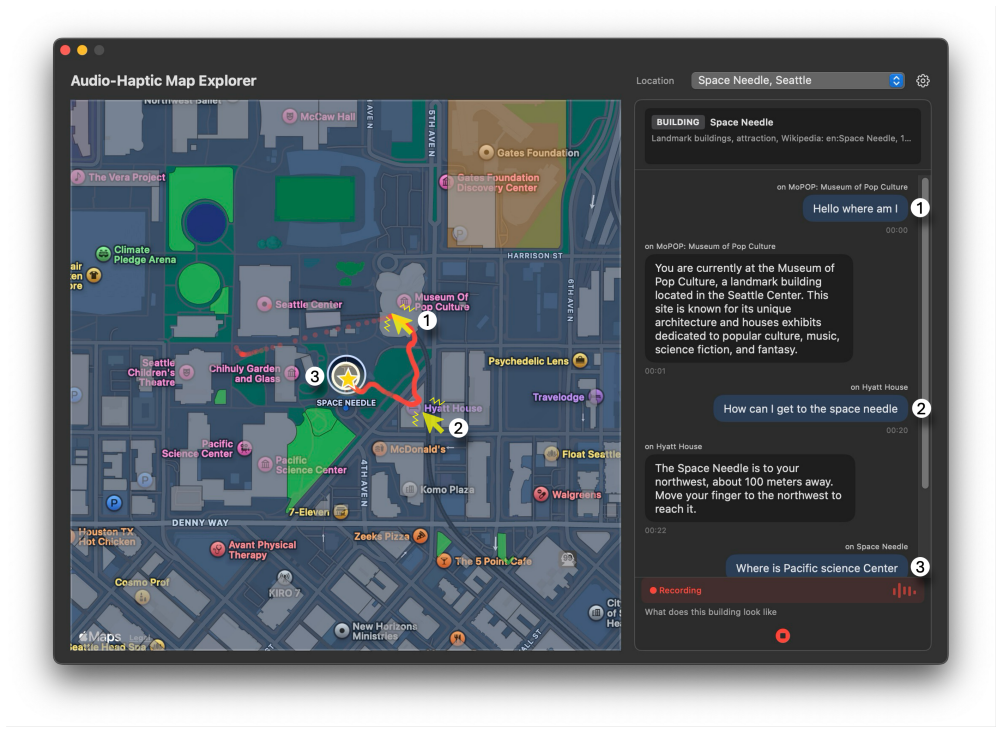
Task: Click the red Recording indicator bar
Action: pos(782,590)
